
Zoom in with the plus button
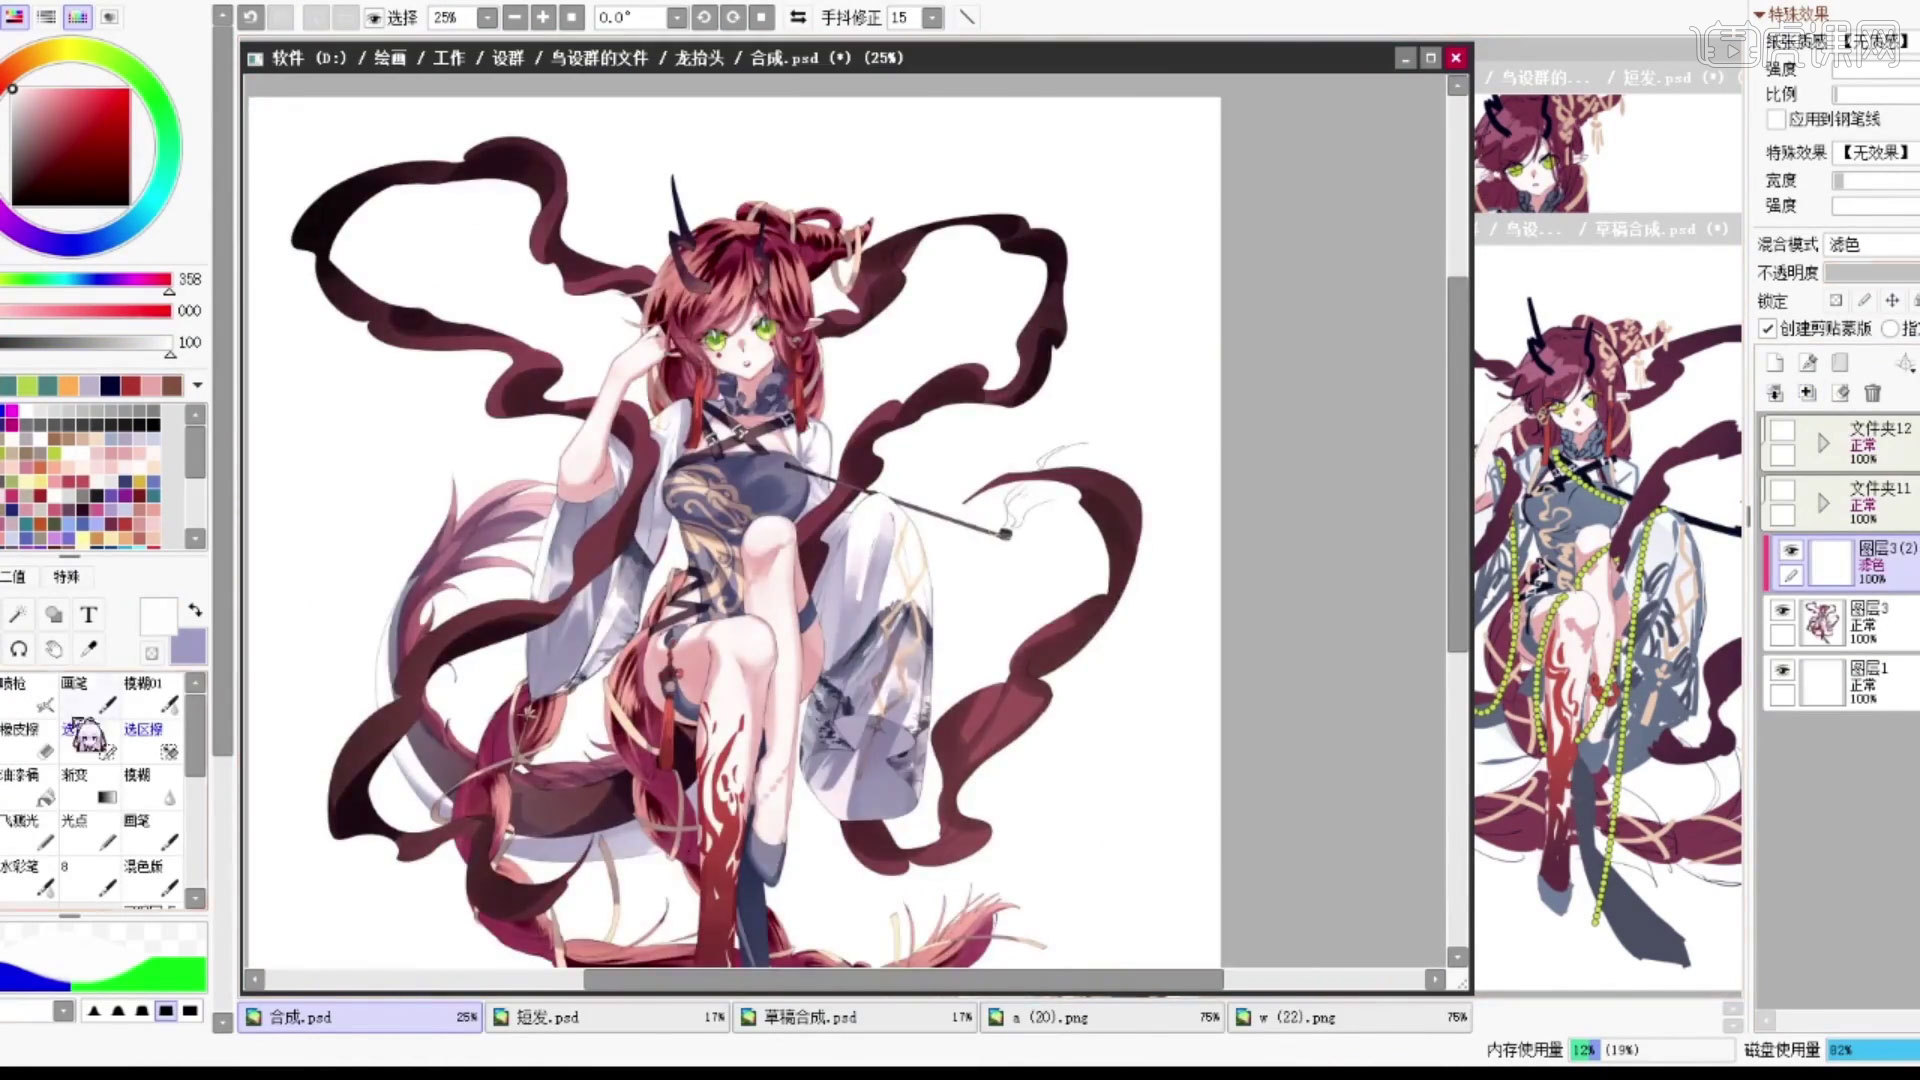[543, 17]
